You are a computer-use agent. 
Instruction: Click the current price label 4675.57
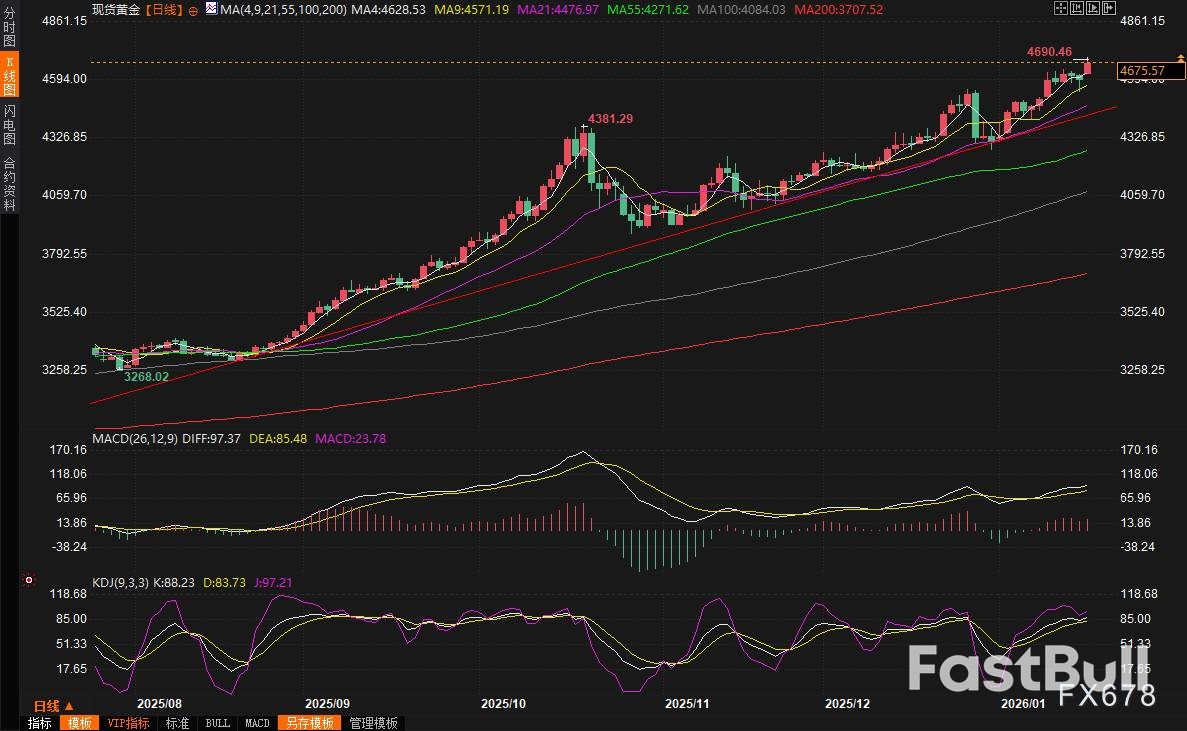click(x=1142, y=71)
